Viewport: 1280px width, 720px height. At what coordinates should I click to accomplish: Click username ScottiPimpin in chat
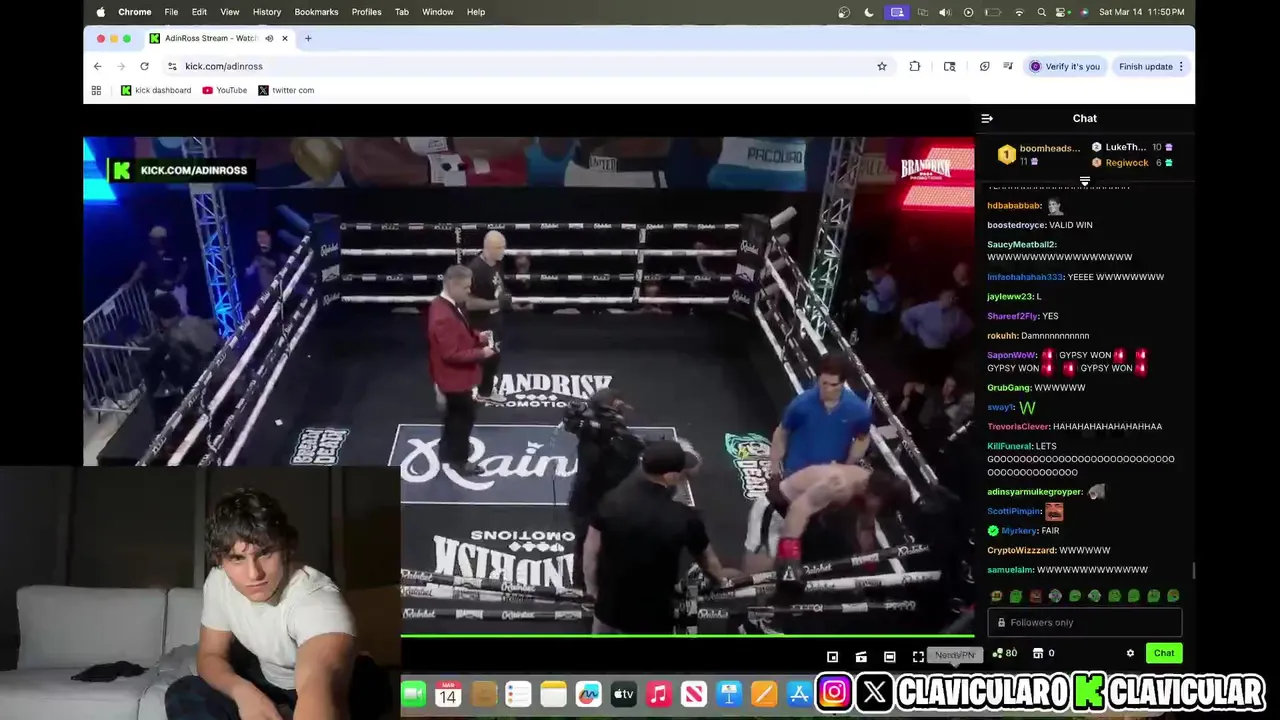point(1014,511)
